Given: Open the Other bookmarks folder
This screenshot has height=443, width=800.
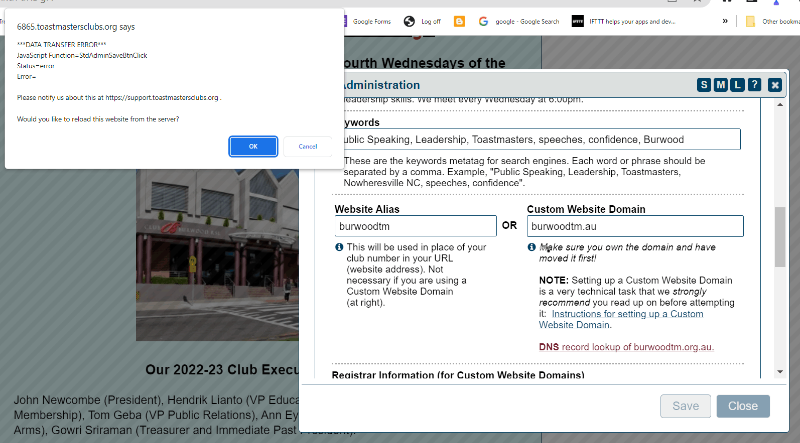Looking at the screenshot, I should (772, 21).
